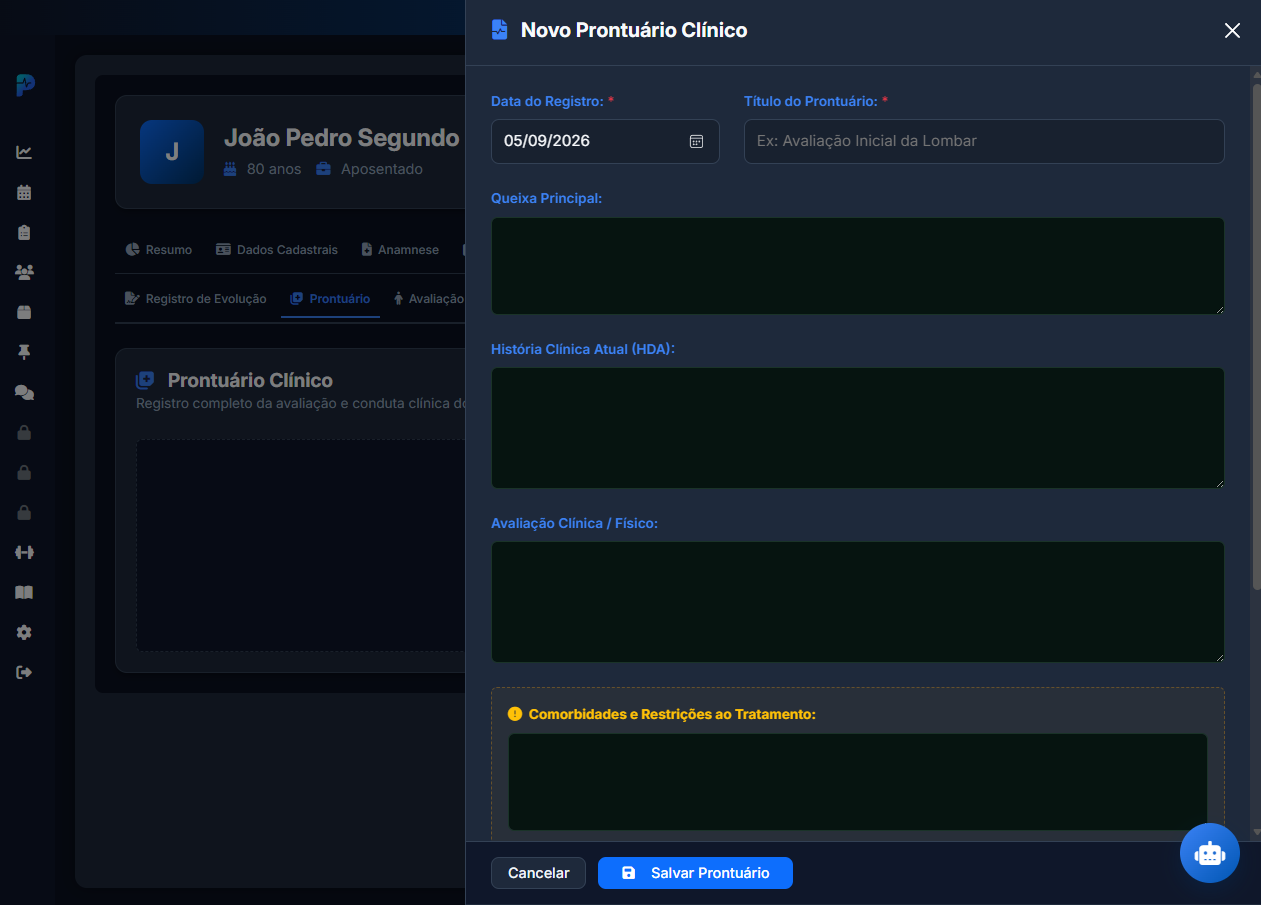1261x905 pixels.
Task: Click the "Aposentado" occupation text
Action: (382, 169)
